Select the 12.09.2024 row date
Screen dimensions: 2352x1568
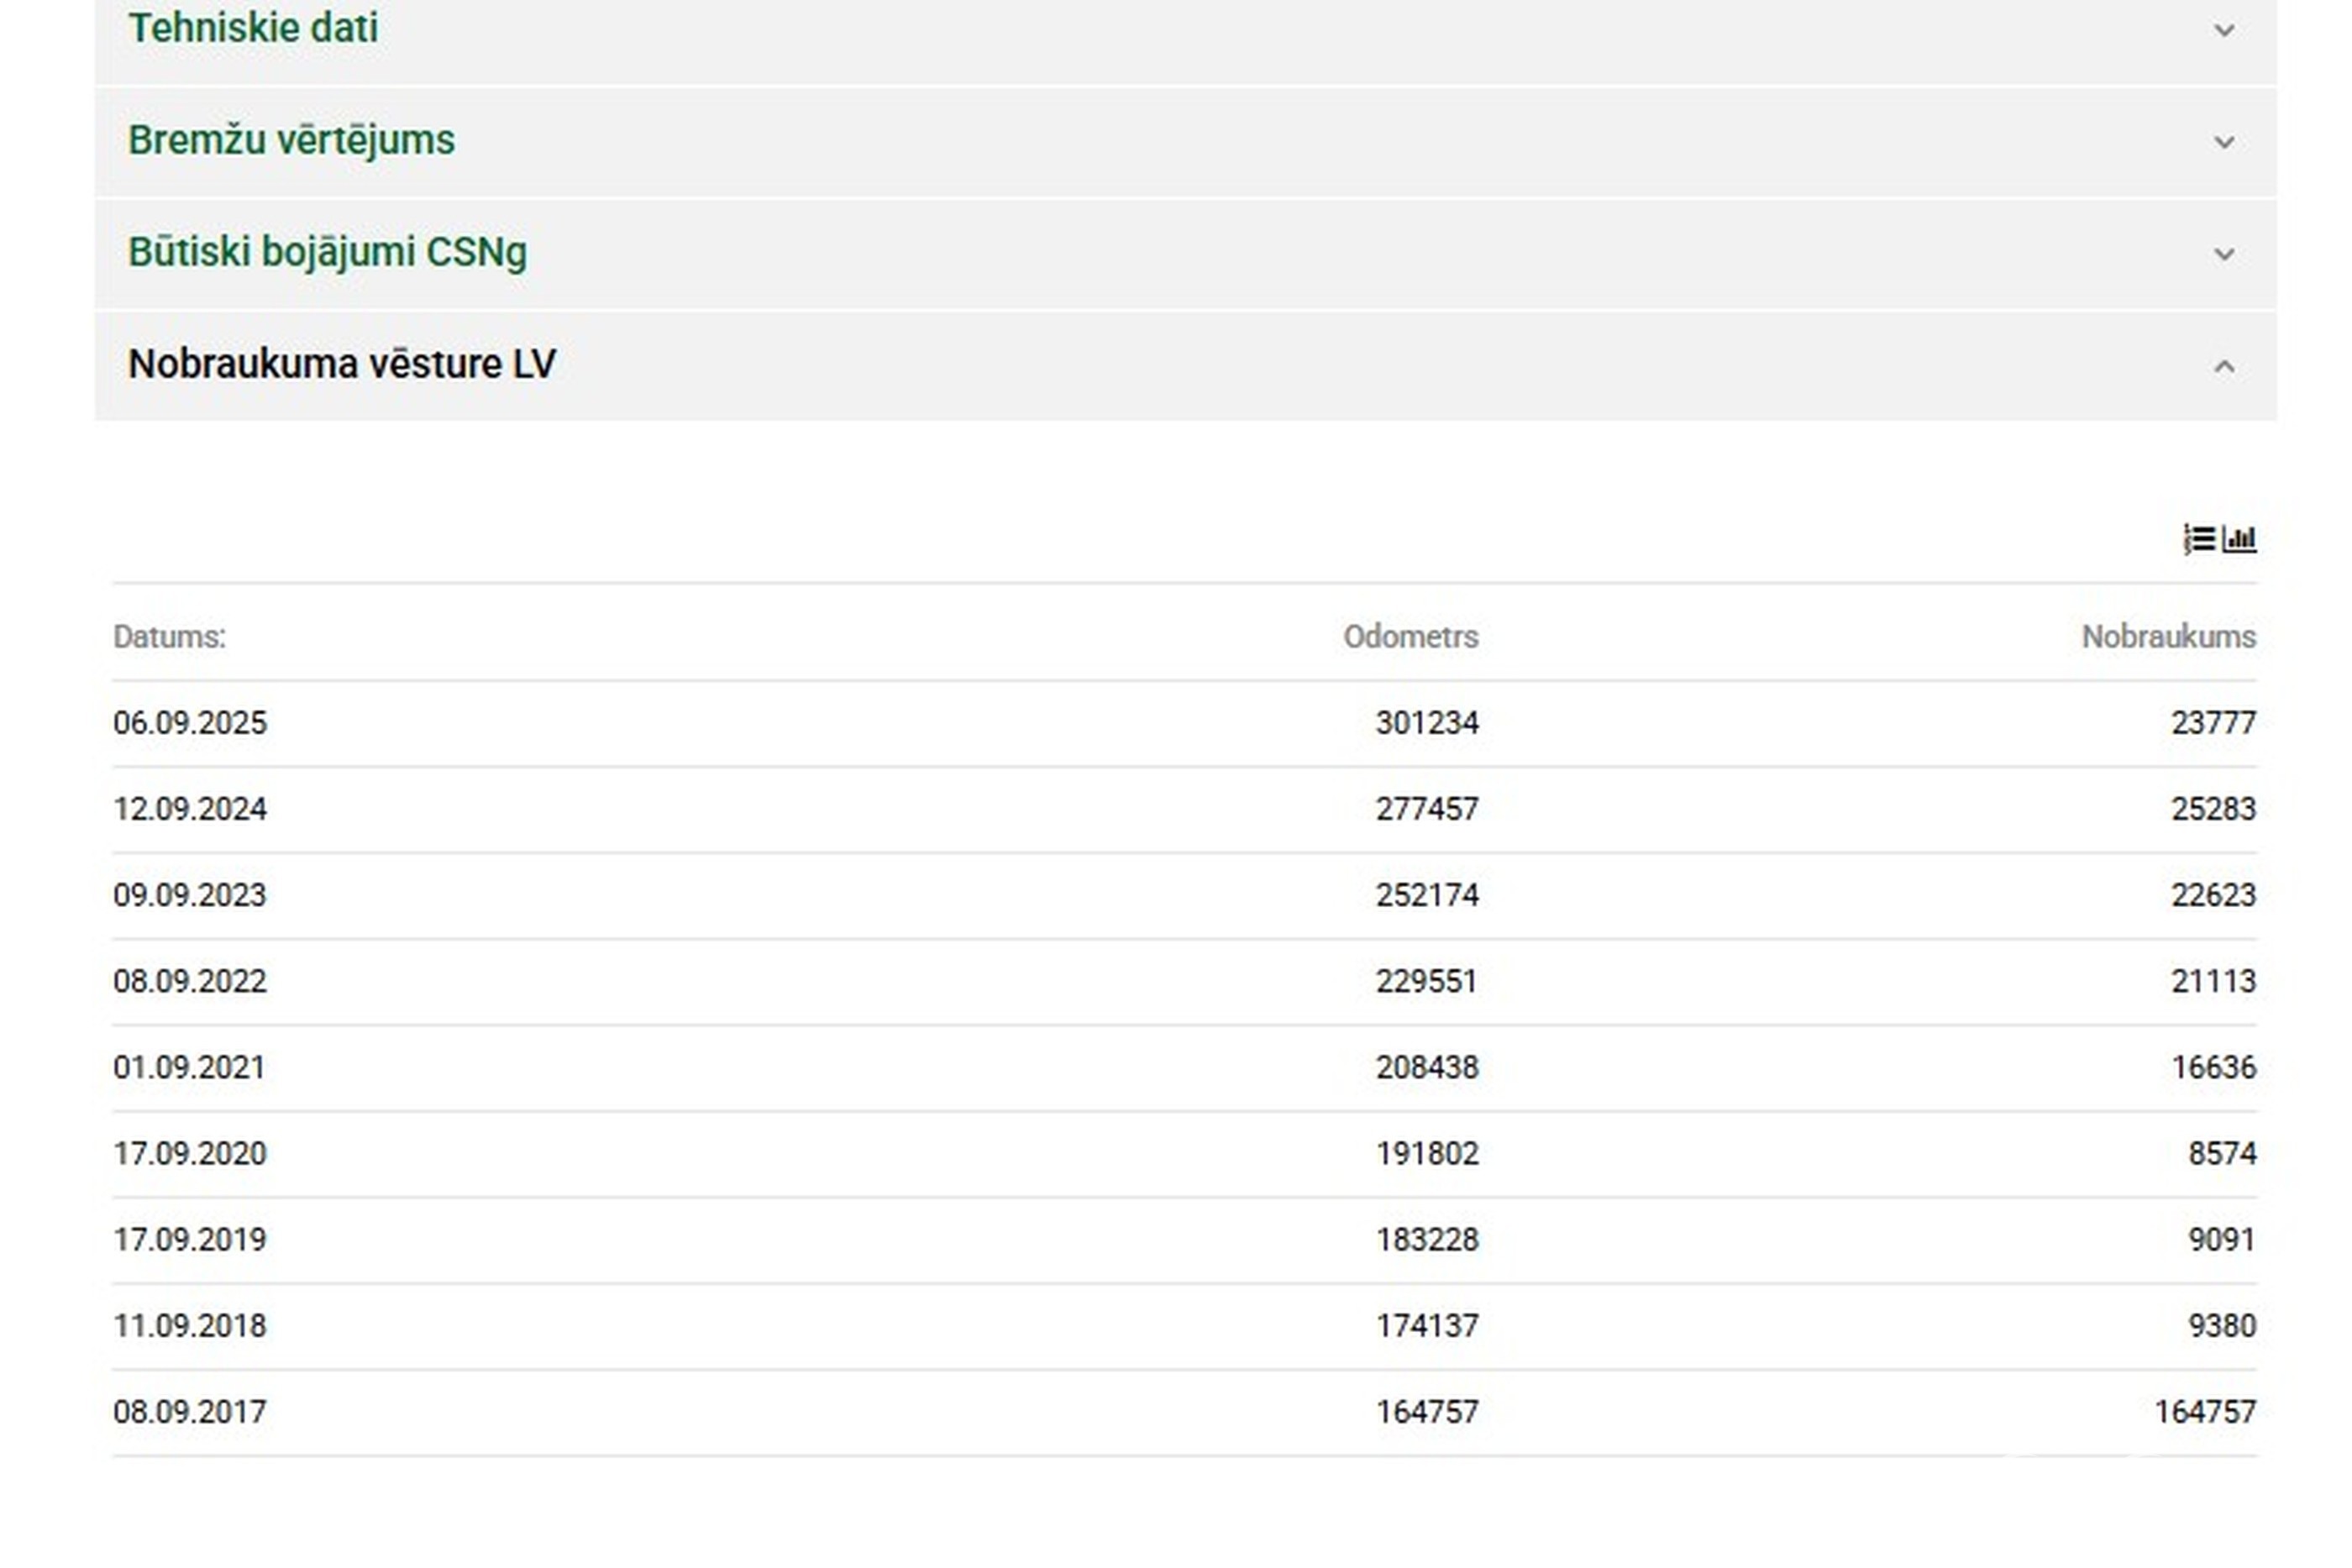[190, 809]
